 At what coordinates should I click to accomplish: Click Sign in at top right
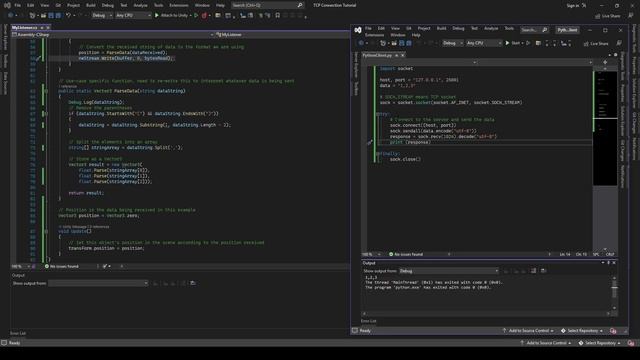[x=573, y=6]
